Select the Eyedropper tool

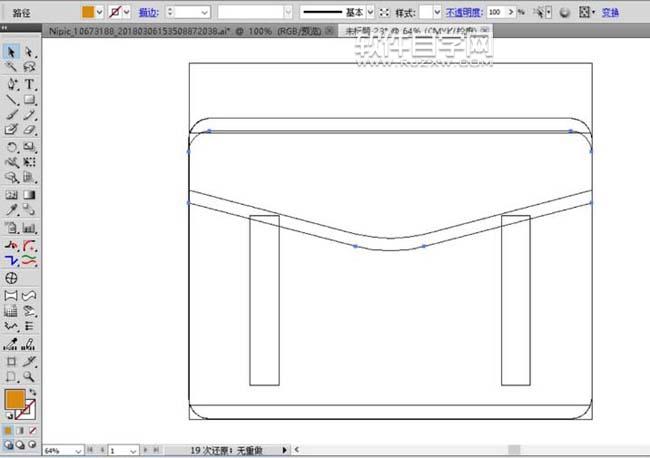pyautogui.click(x=12, y=211)
